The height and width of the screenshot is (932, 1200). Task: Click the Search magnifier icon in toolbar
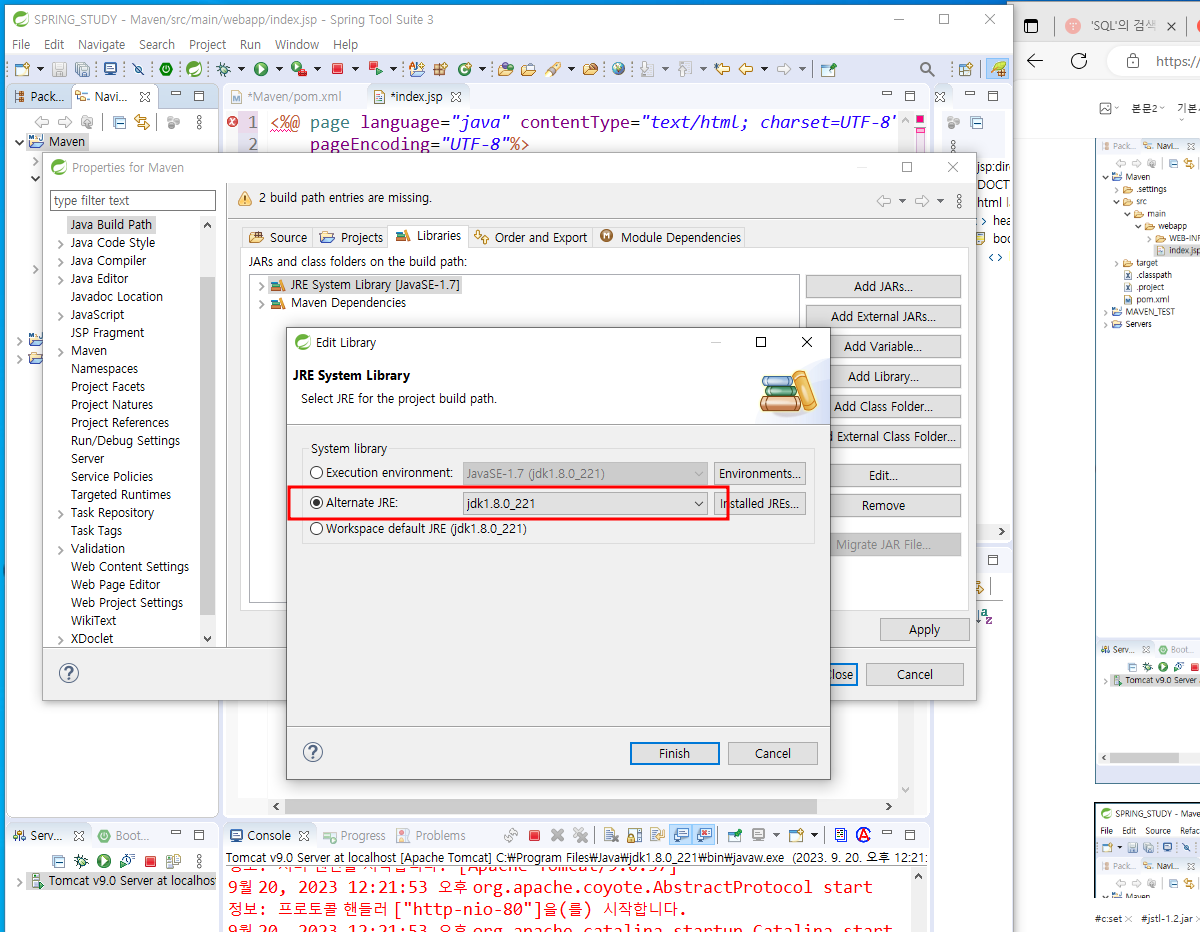(x=927, y=69)
